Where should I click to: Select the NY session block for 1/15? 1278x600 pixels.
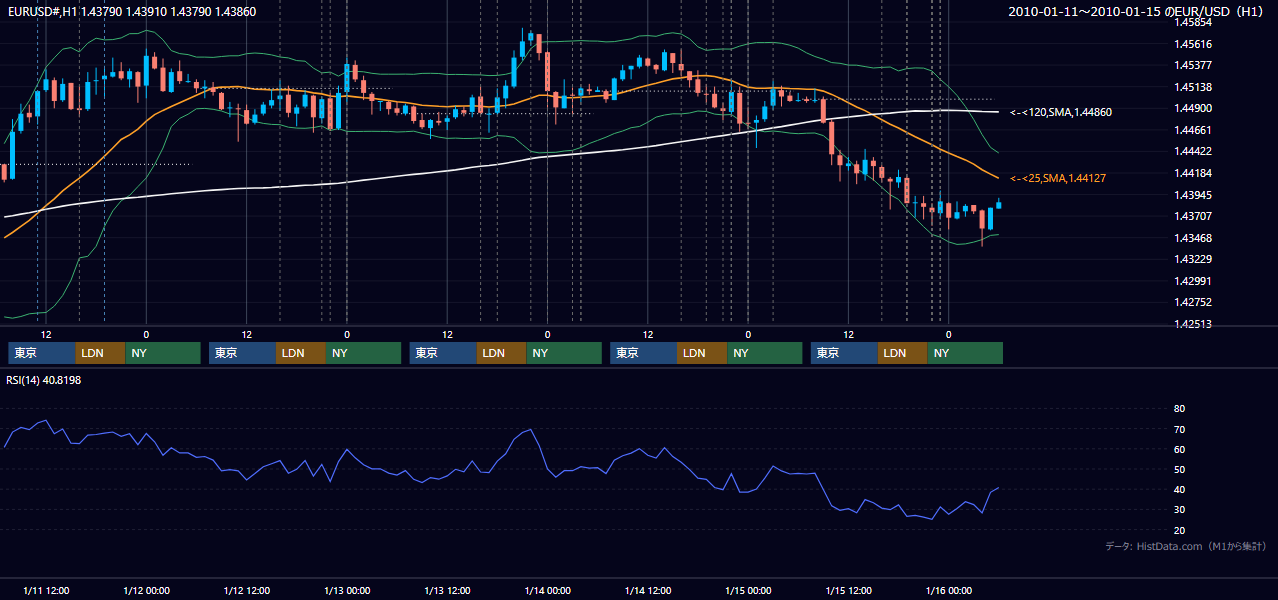(965, 353)
